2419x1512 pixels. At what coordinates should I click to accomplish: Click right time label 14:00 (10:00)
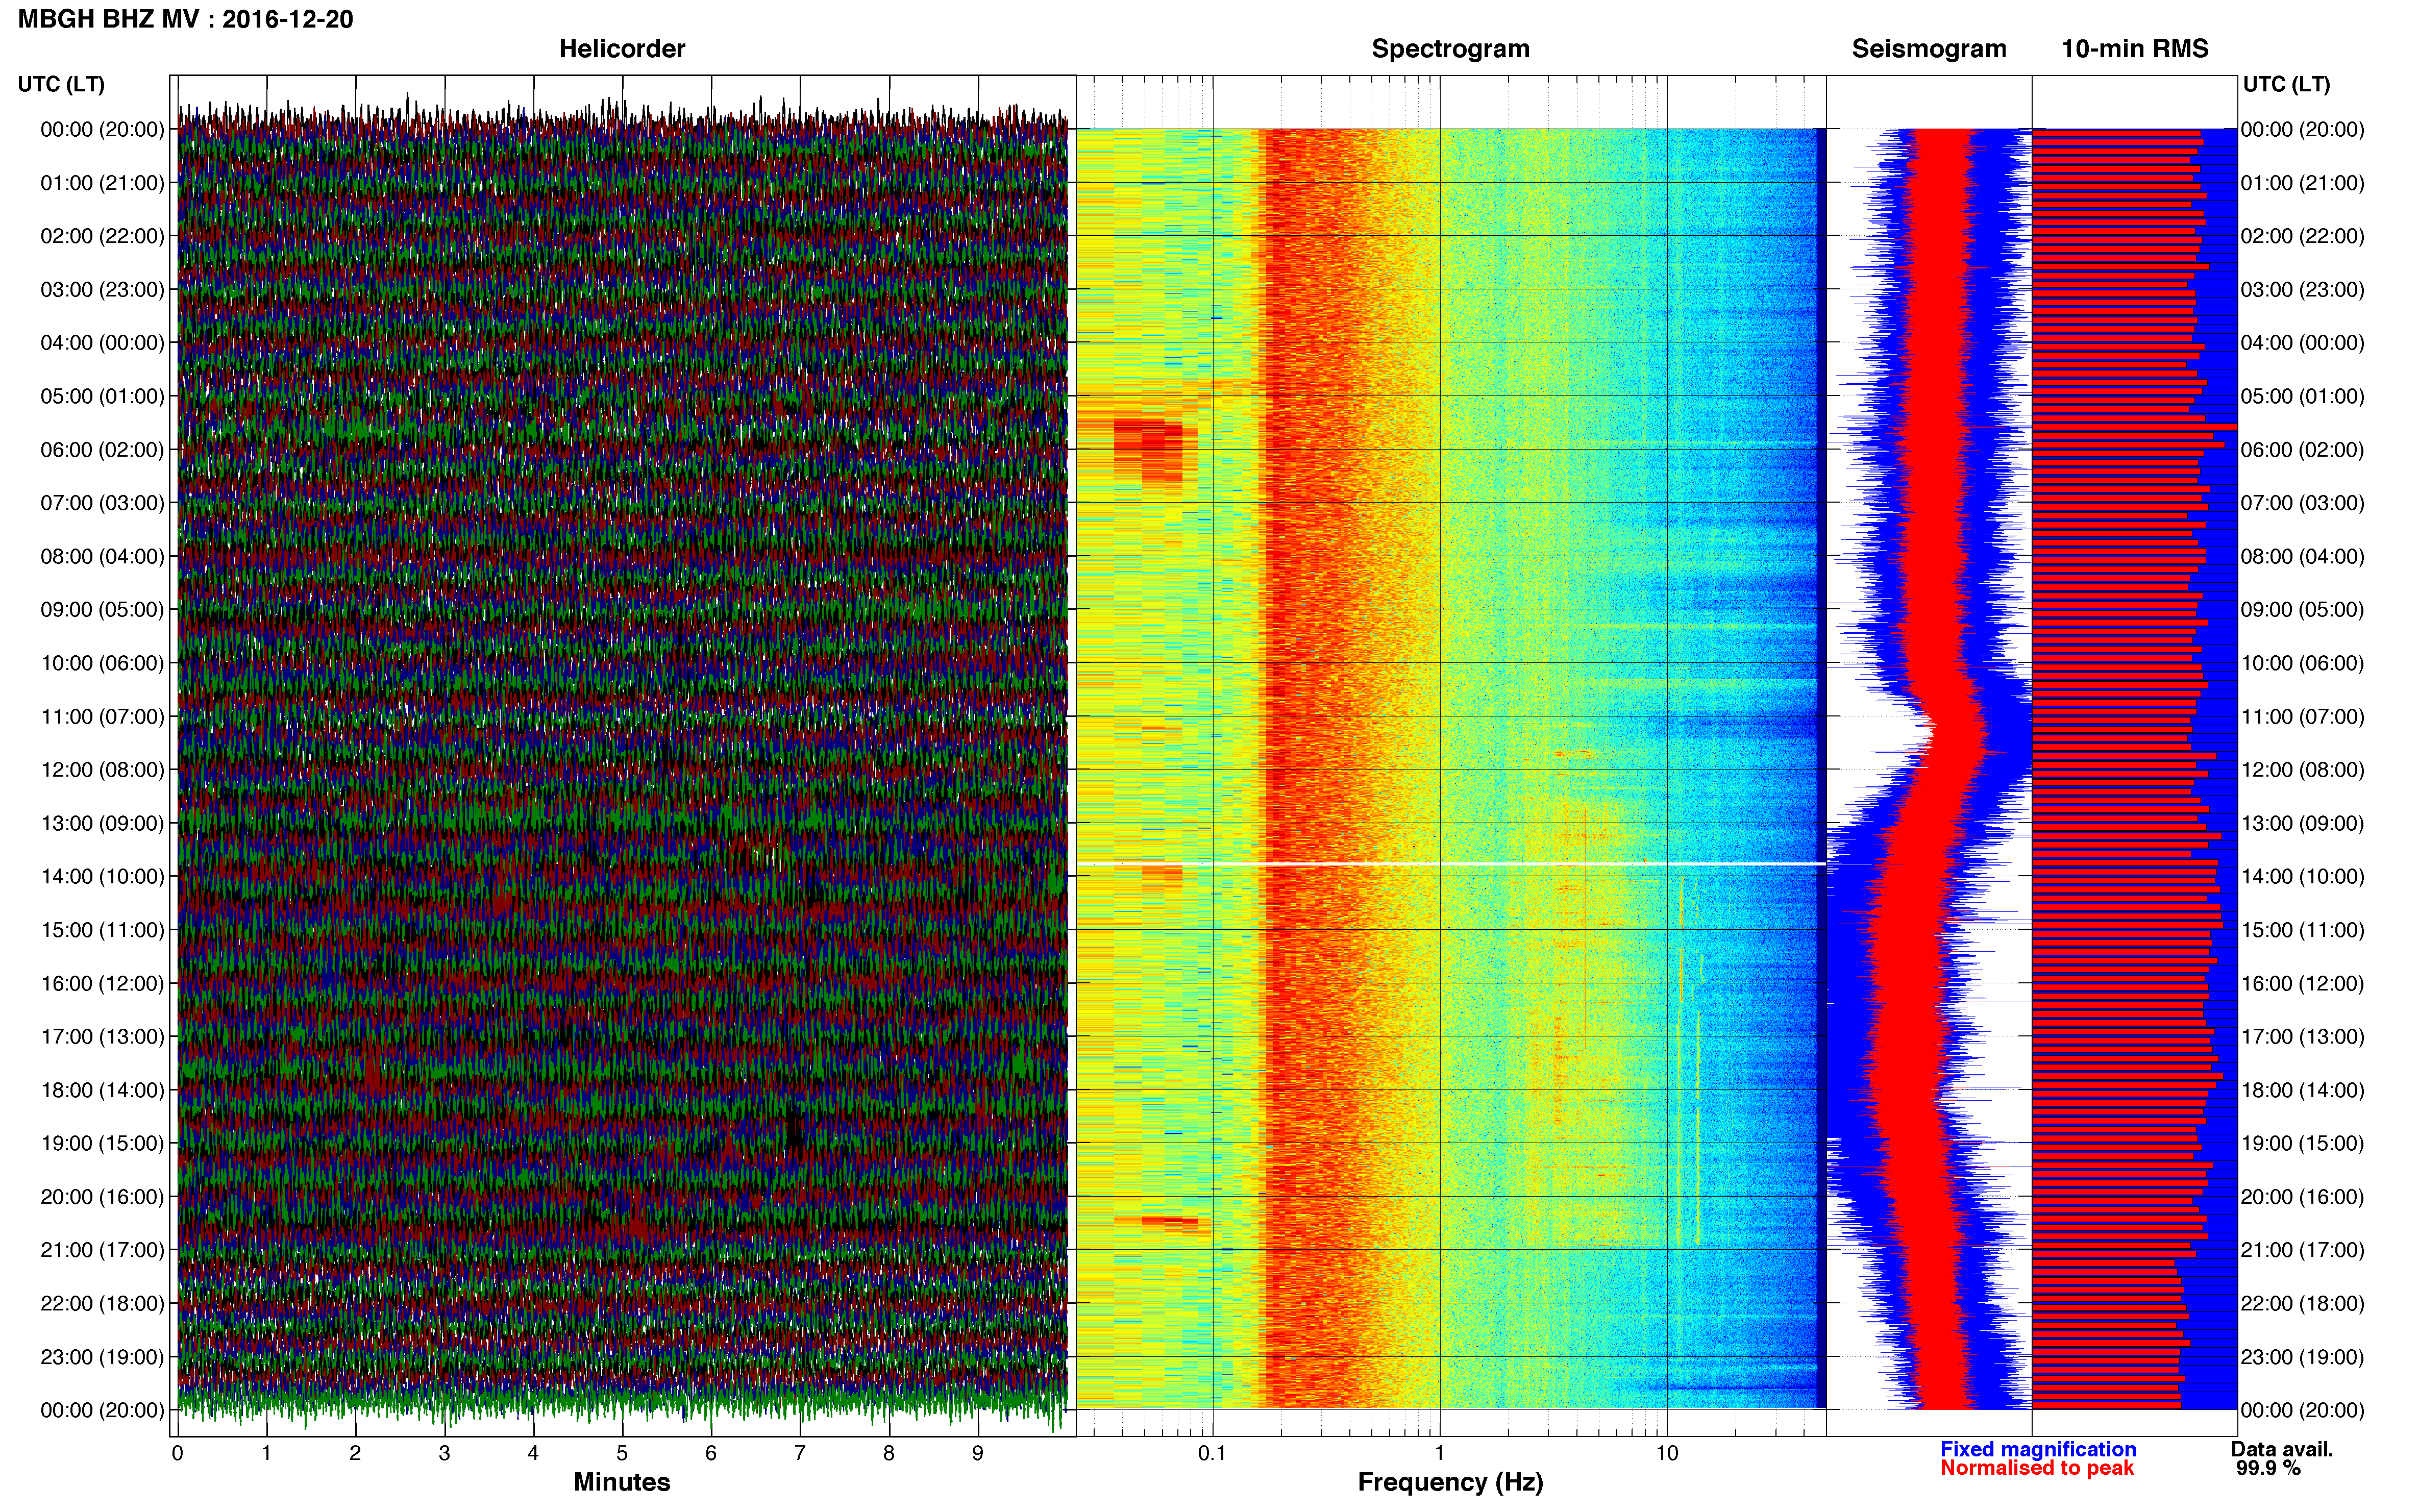coord(2302,876)
